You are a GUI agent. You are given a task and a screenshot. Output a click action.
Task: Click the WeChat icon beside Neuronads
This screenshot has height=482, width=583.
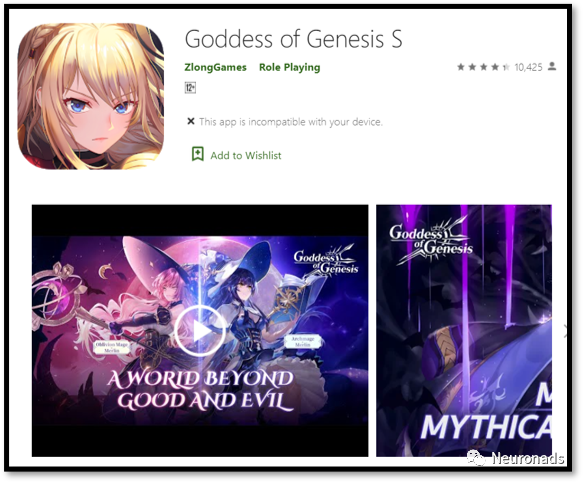pos(476,457)
